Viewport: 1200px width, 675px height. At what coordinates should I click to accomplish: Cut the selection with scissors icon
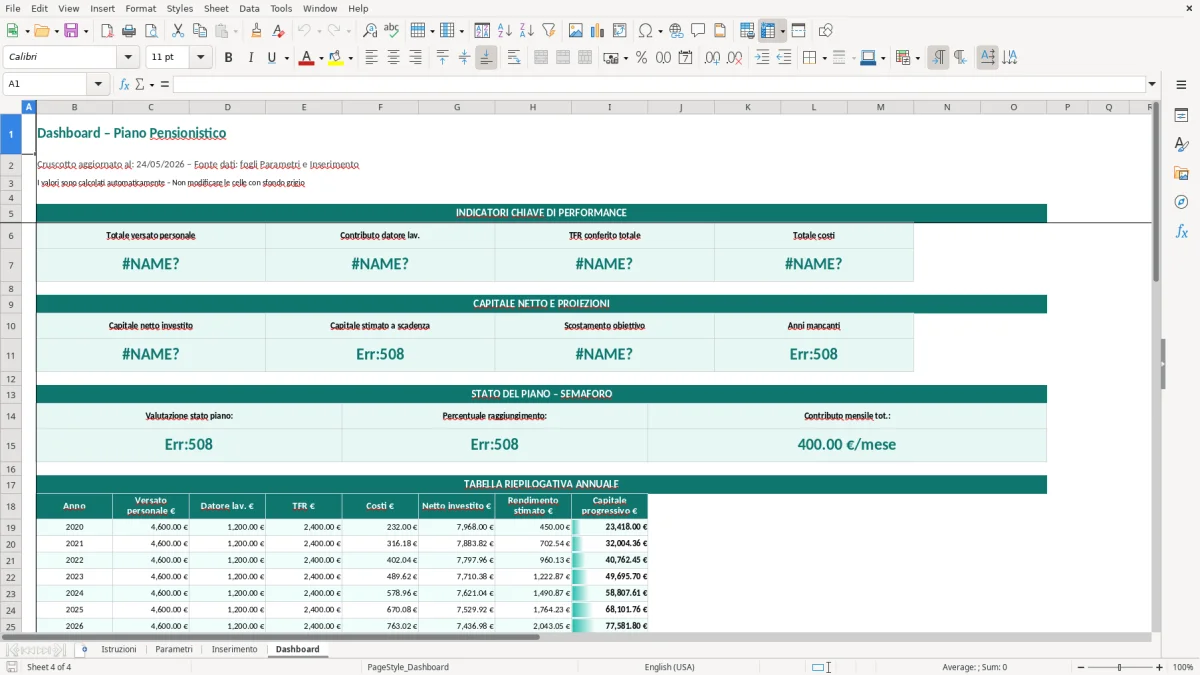coord(178,31)
